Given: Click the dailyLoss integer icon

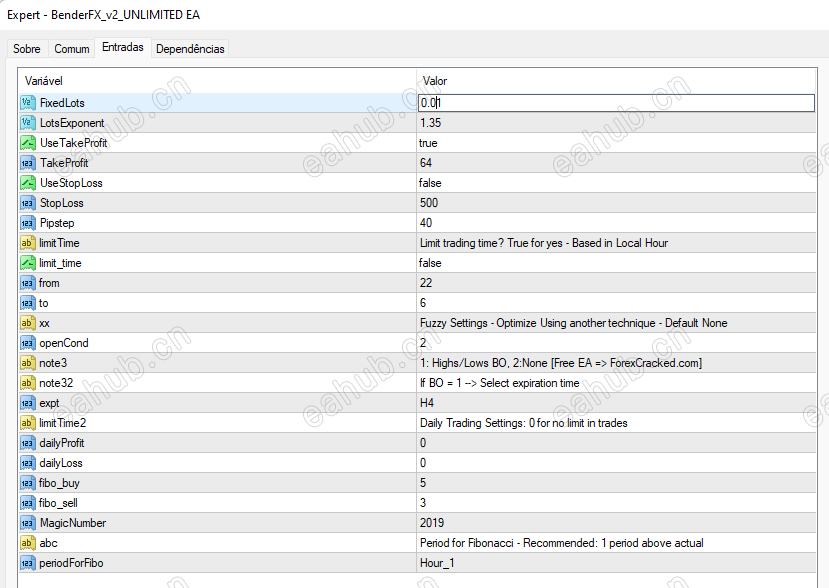Looking at the screenshot, I should [x=27, y=463].
